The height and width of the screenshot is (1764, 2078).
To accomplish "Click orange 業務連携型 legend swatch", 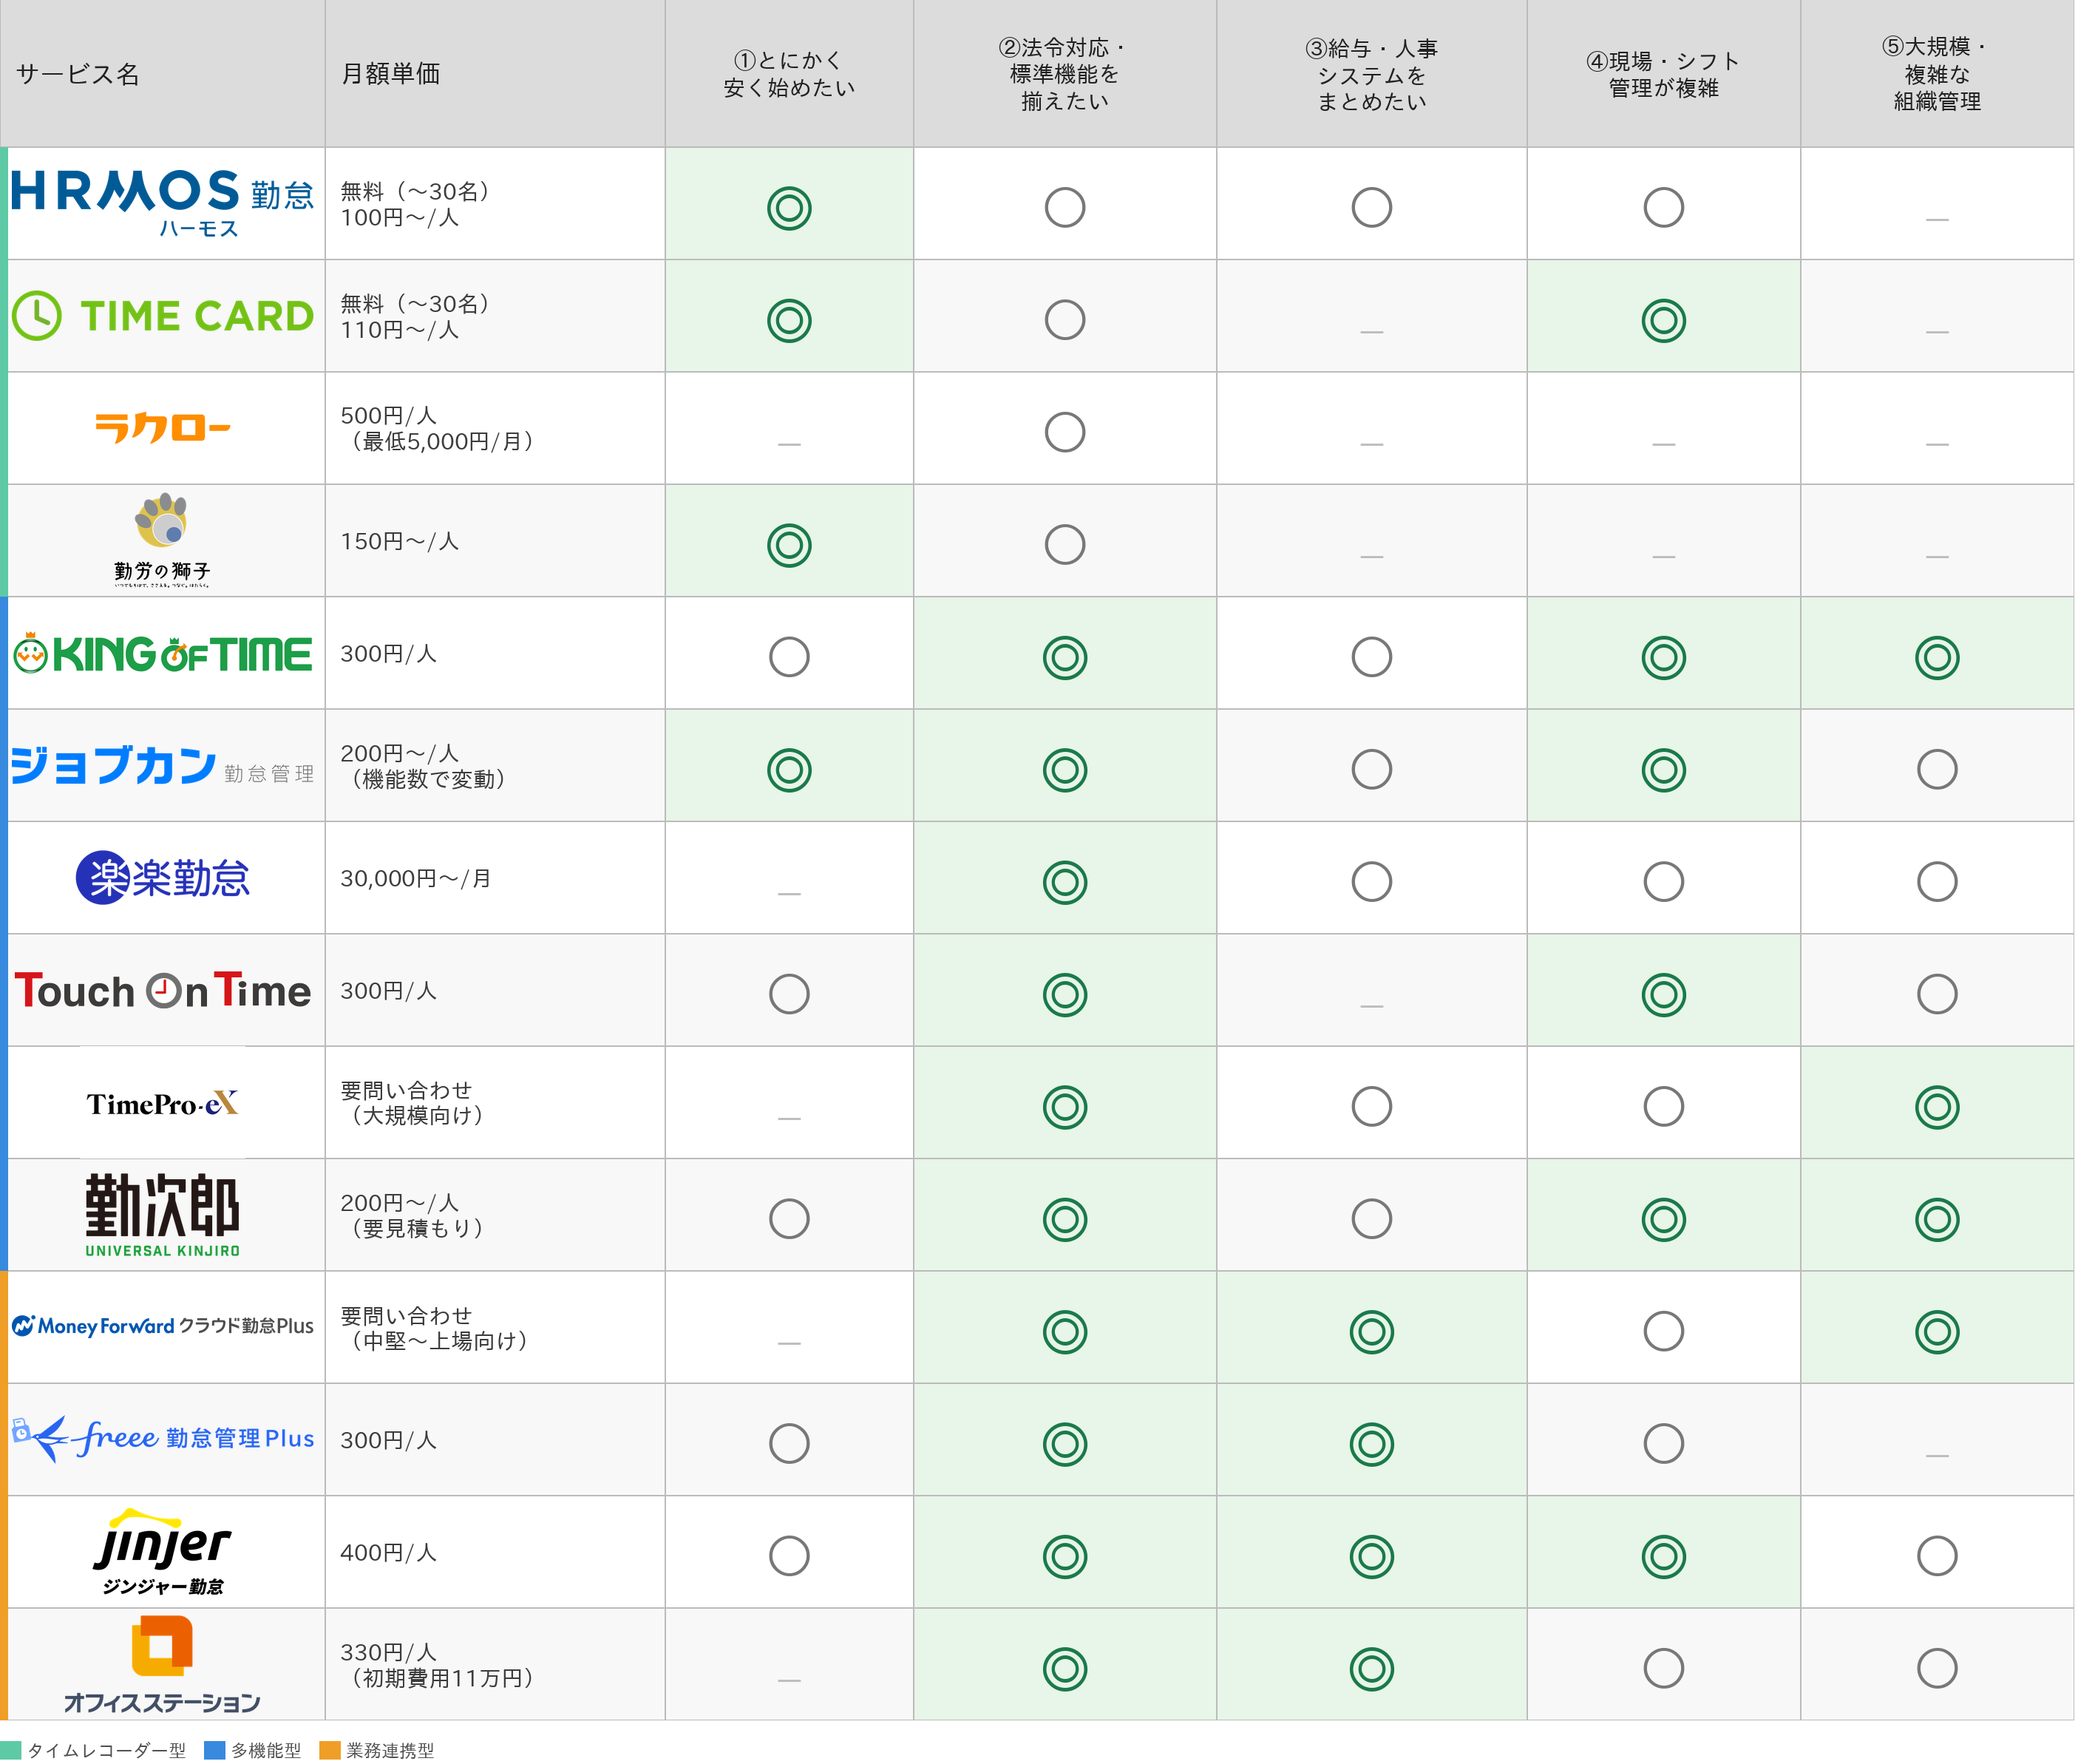I will 330,1750.
